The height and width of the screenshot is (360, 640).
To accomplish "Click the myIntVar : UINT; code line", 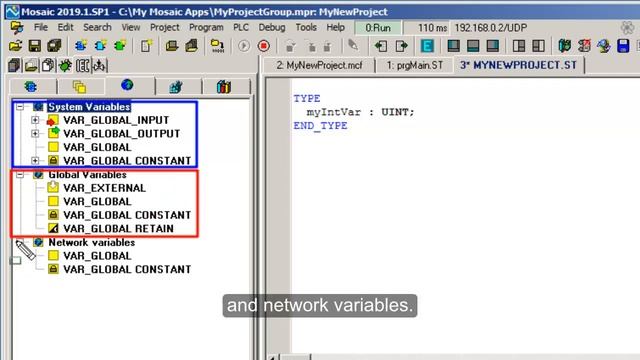I will pos(360,112).
